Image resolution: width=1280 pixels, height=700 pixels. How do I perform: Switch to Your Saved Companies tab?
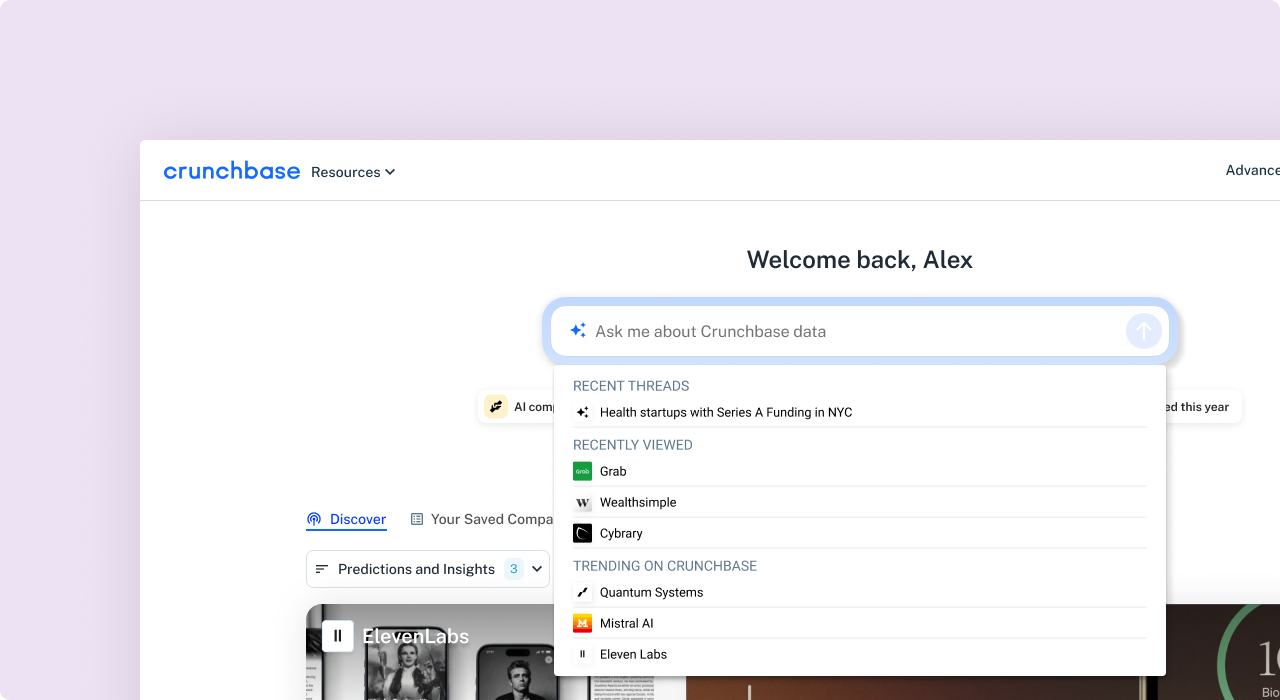(482, 519)
